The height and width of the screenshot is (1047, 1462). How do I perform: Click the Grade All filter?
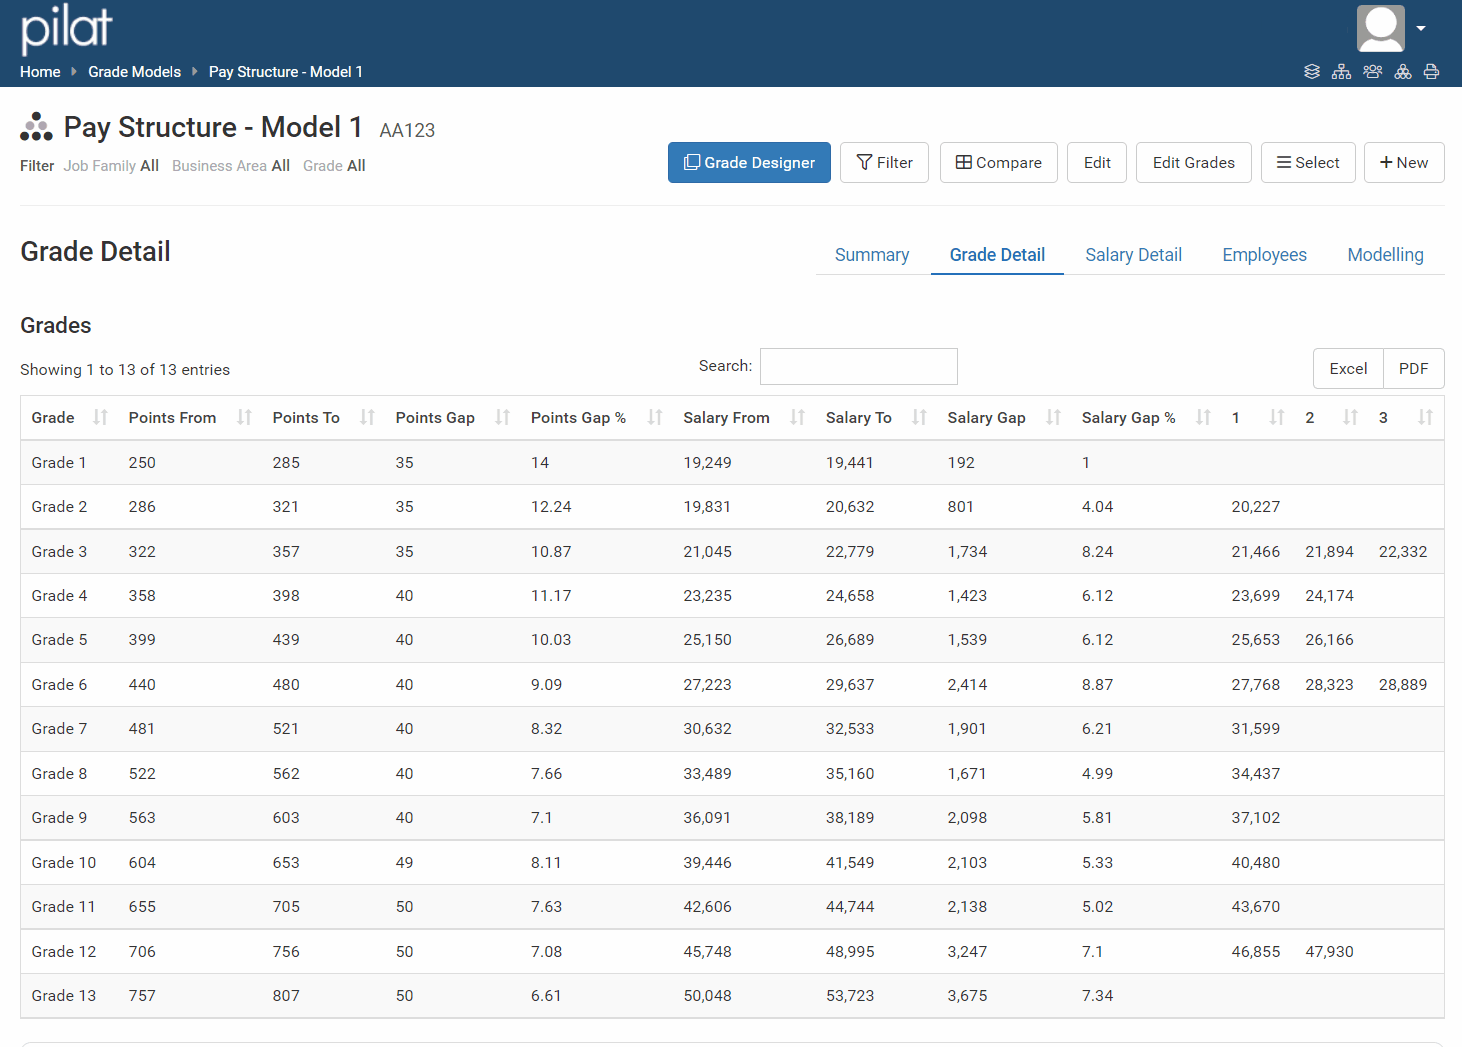pos(334,166)
